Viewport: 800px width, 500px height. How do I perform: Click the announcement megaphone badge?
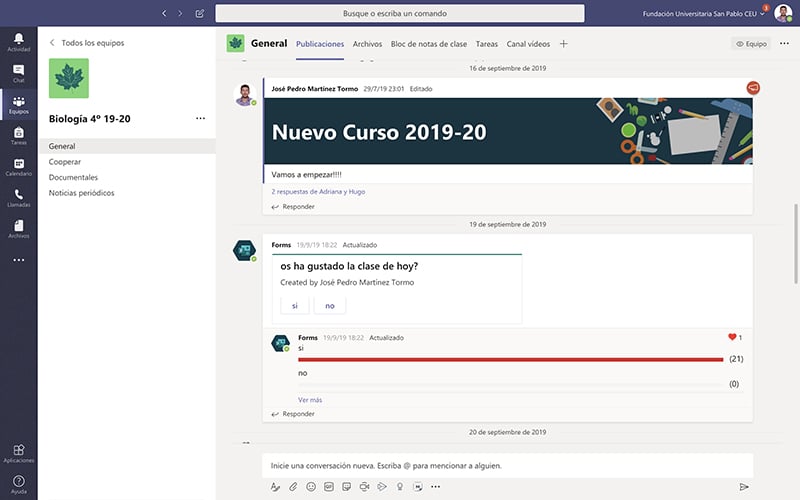[x=753, y=88]
